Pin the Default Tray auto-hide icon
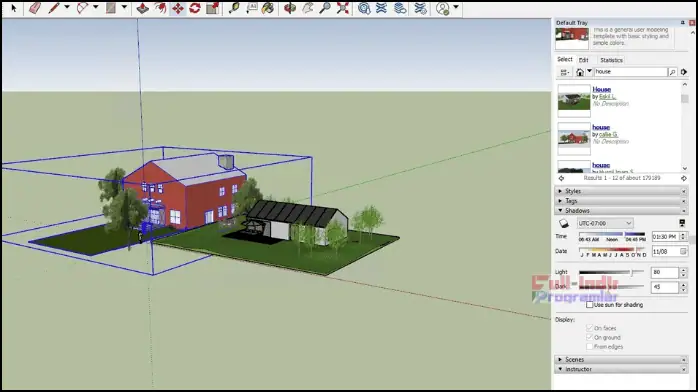Viewport: 698px width, 392px height. click(x=682, y=22)
